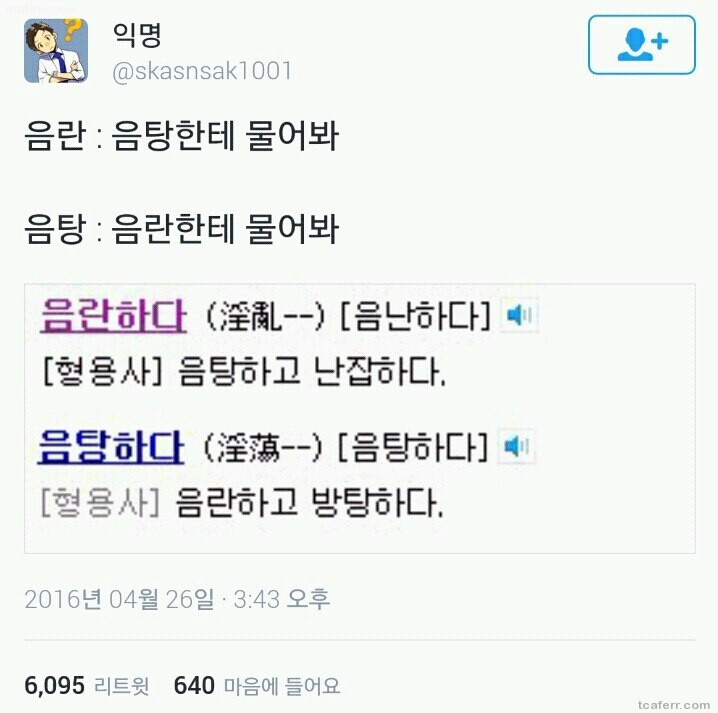Click the tweet text line 음탕 : 음란한테 물어봐

coord(181,229)
